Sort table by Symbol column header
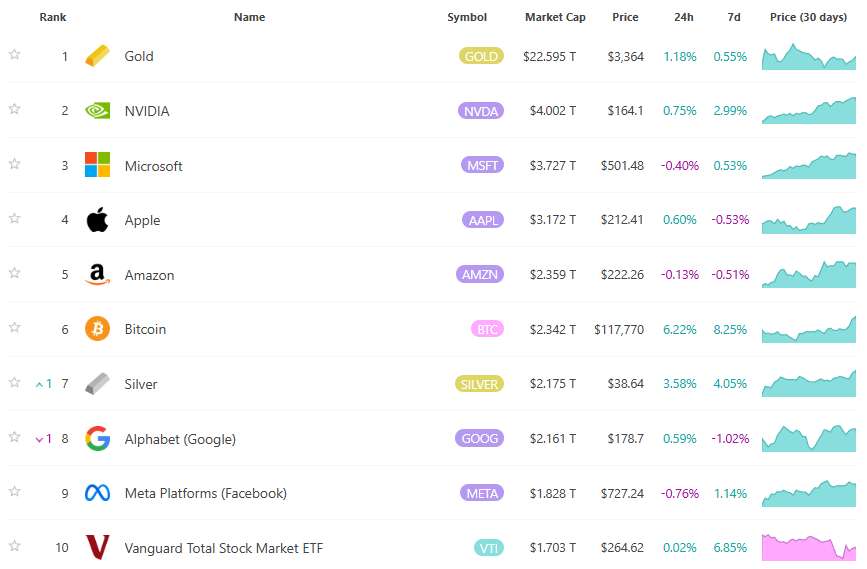This screenshot has height=569, width=867. click(467, 17)
